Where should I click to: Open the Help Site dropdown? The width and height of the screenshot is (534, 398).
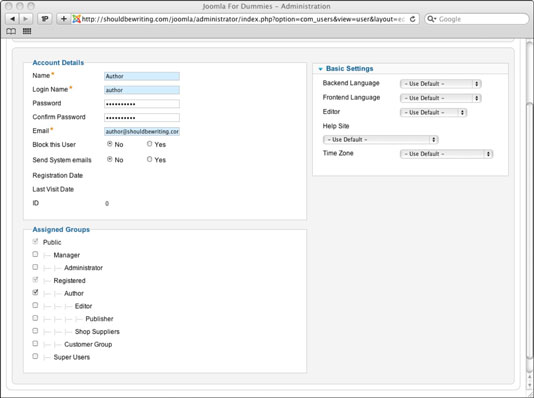tap(380, 140)
